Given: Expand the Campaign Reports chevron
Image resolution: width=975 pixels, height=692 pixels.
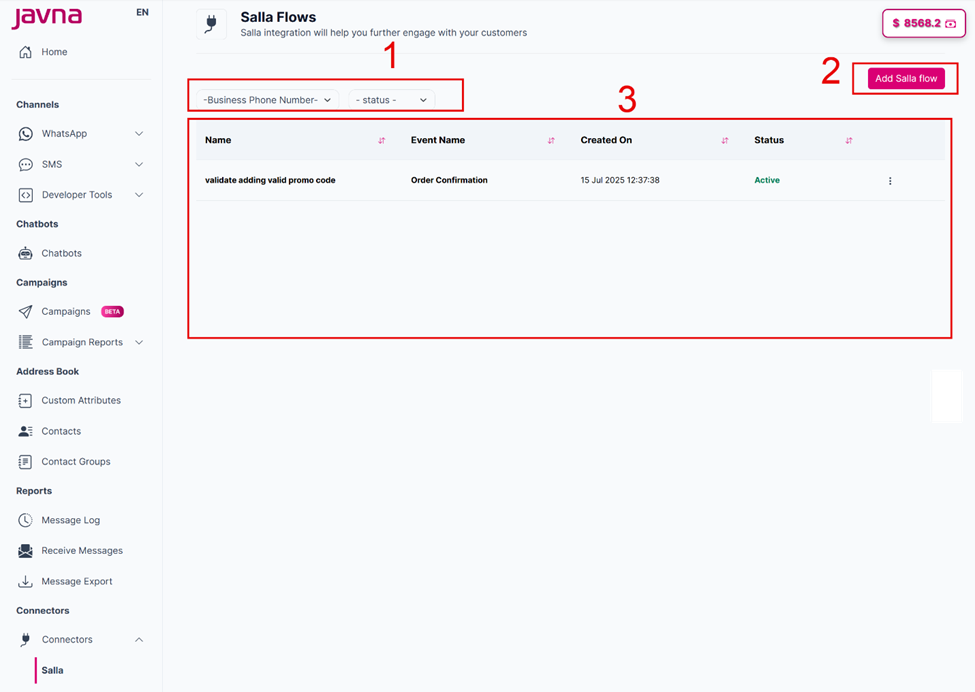Looking at the screenshot, I should click(x=139, y=343).
